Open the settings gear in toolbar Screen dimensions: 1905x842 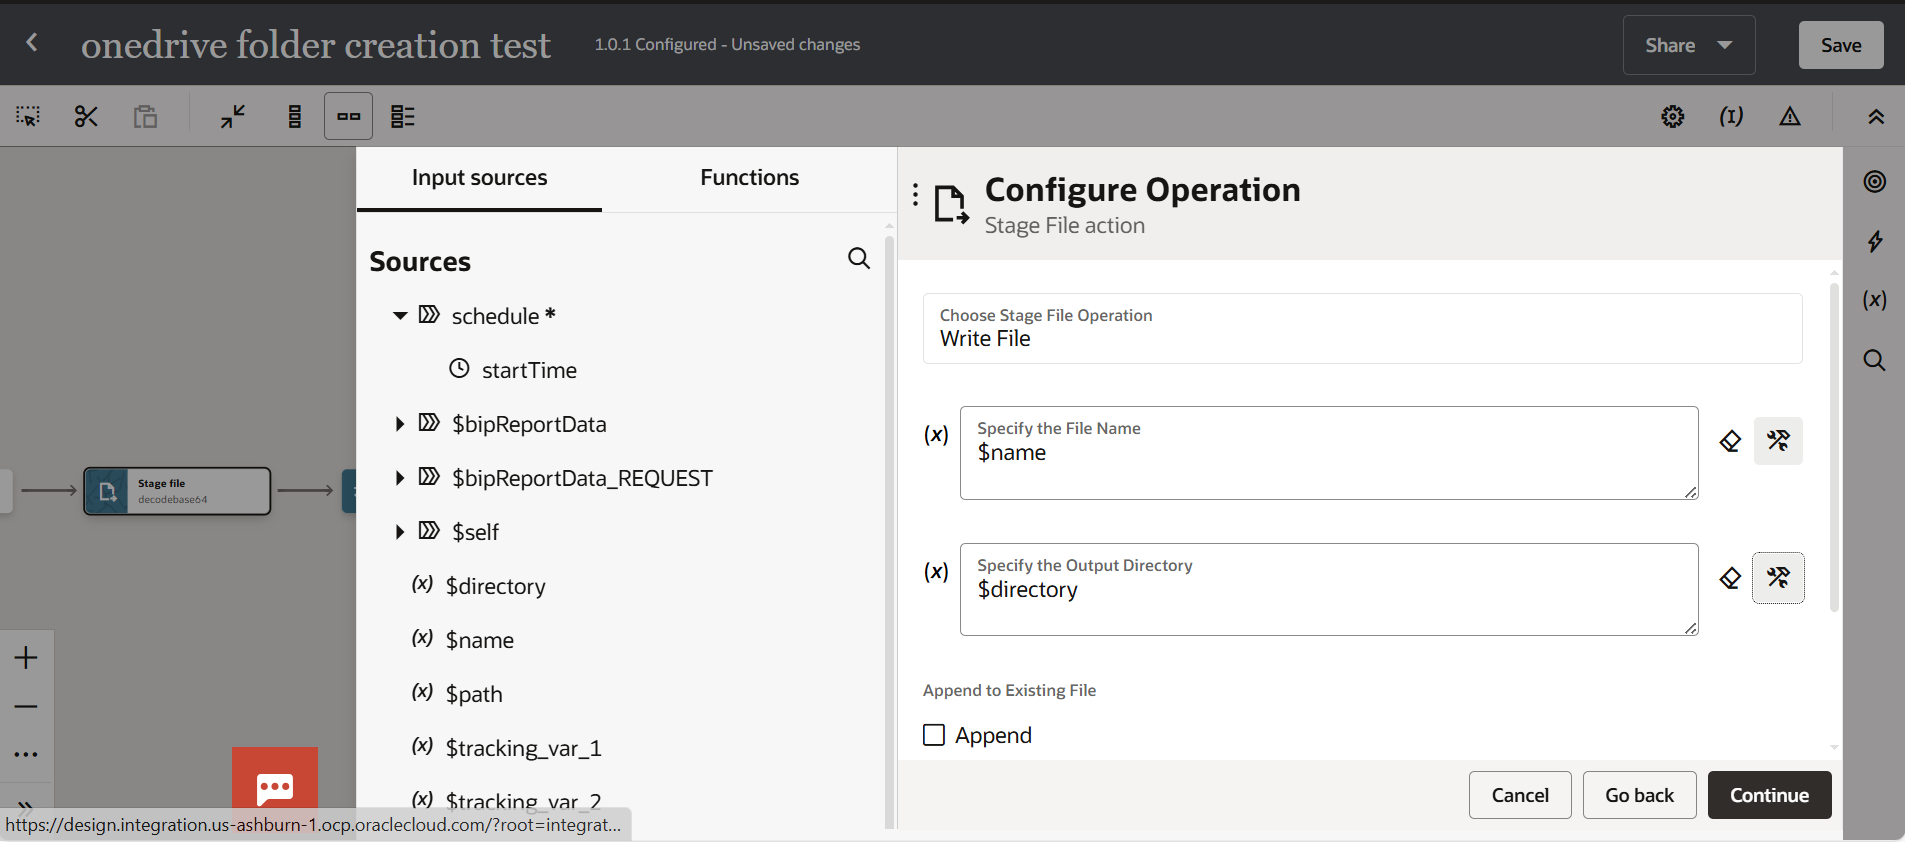pyautogui.click(x=1672, y=117)
